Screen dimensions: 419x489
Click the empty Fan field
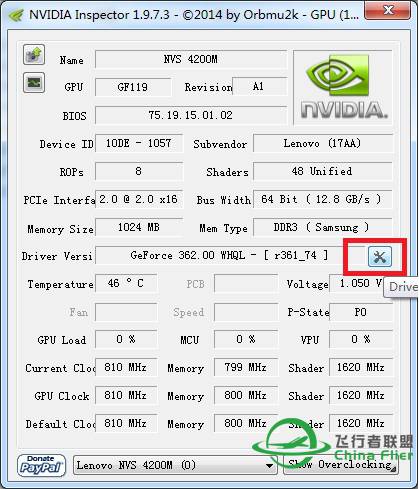126,312
